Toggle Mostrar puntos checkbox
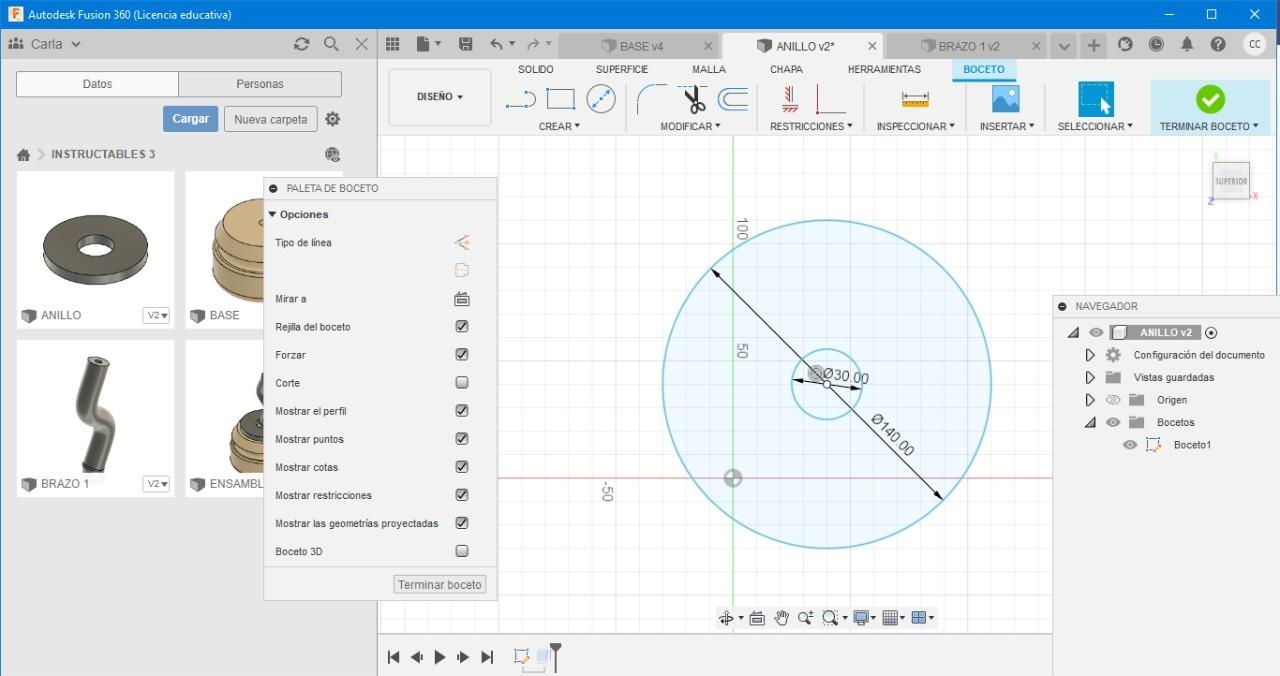 click(x=462, y=438)
